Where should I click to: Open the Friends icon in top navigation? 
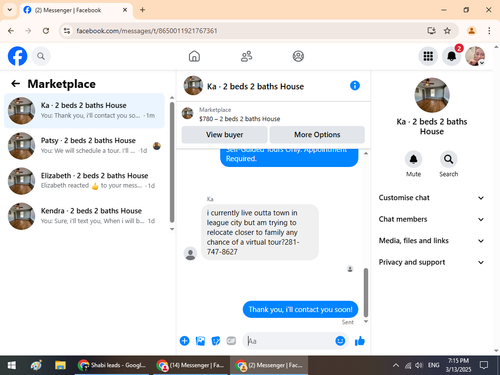click(x=246, y=56)
